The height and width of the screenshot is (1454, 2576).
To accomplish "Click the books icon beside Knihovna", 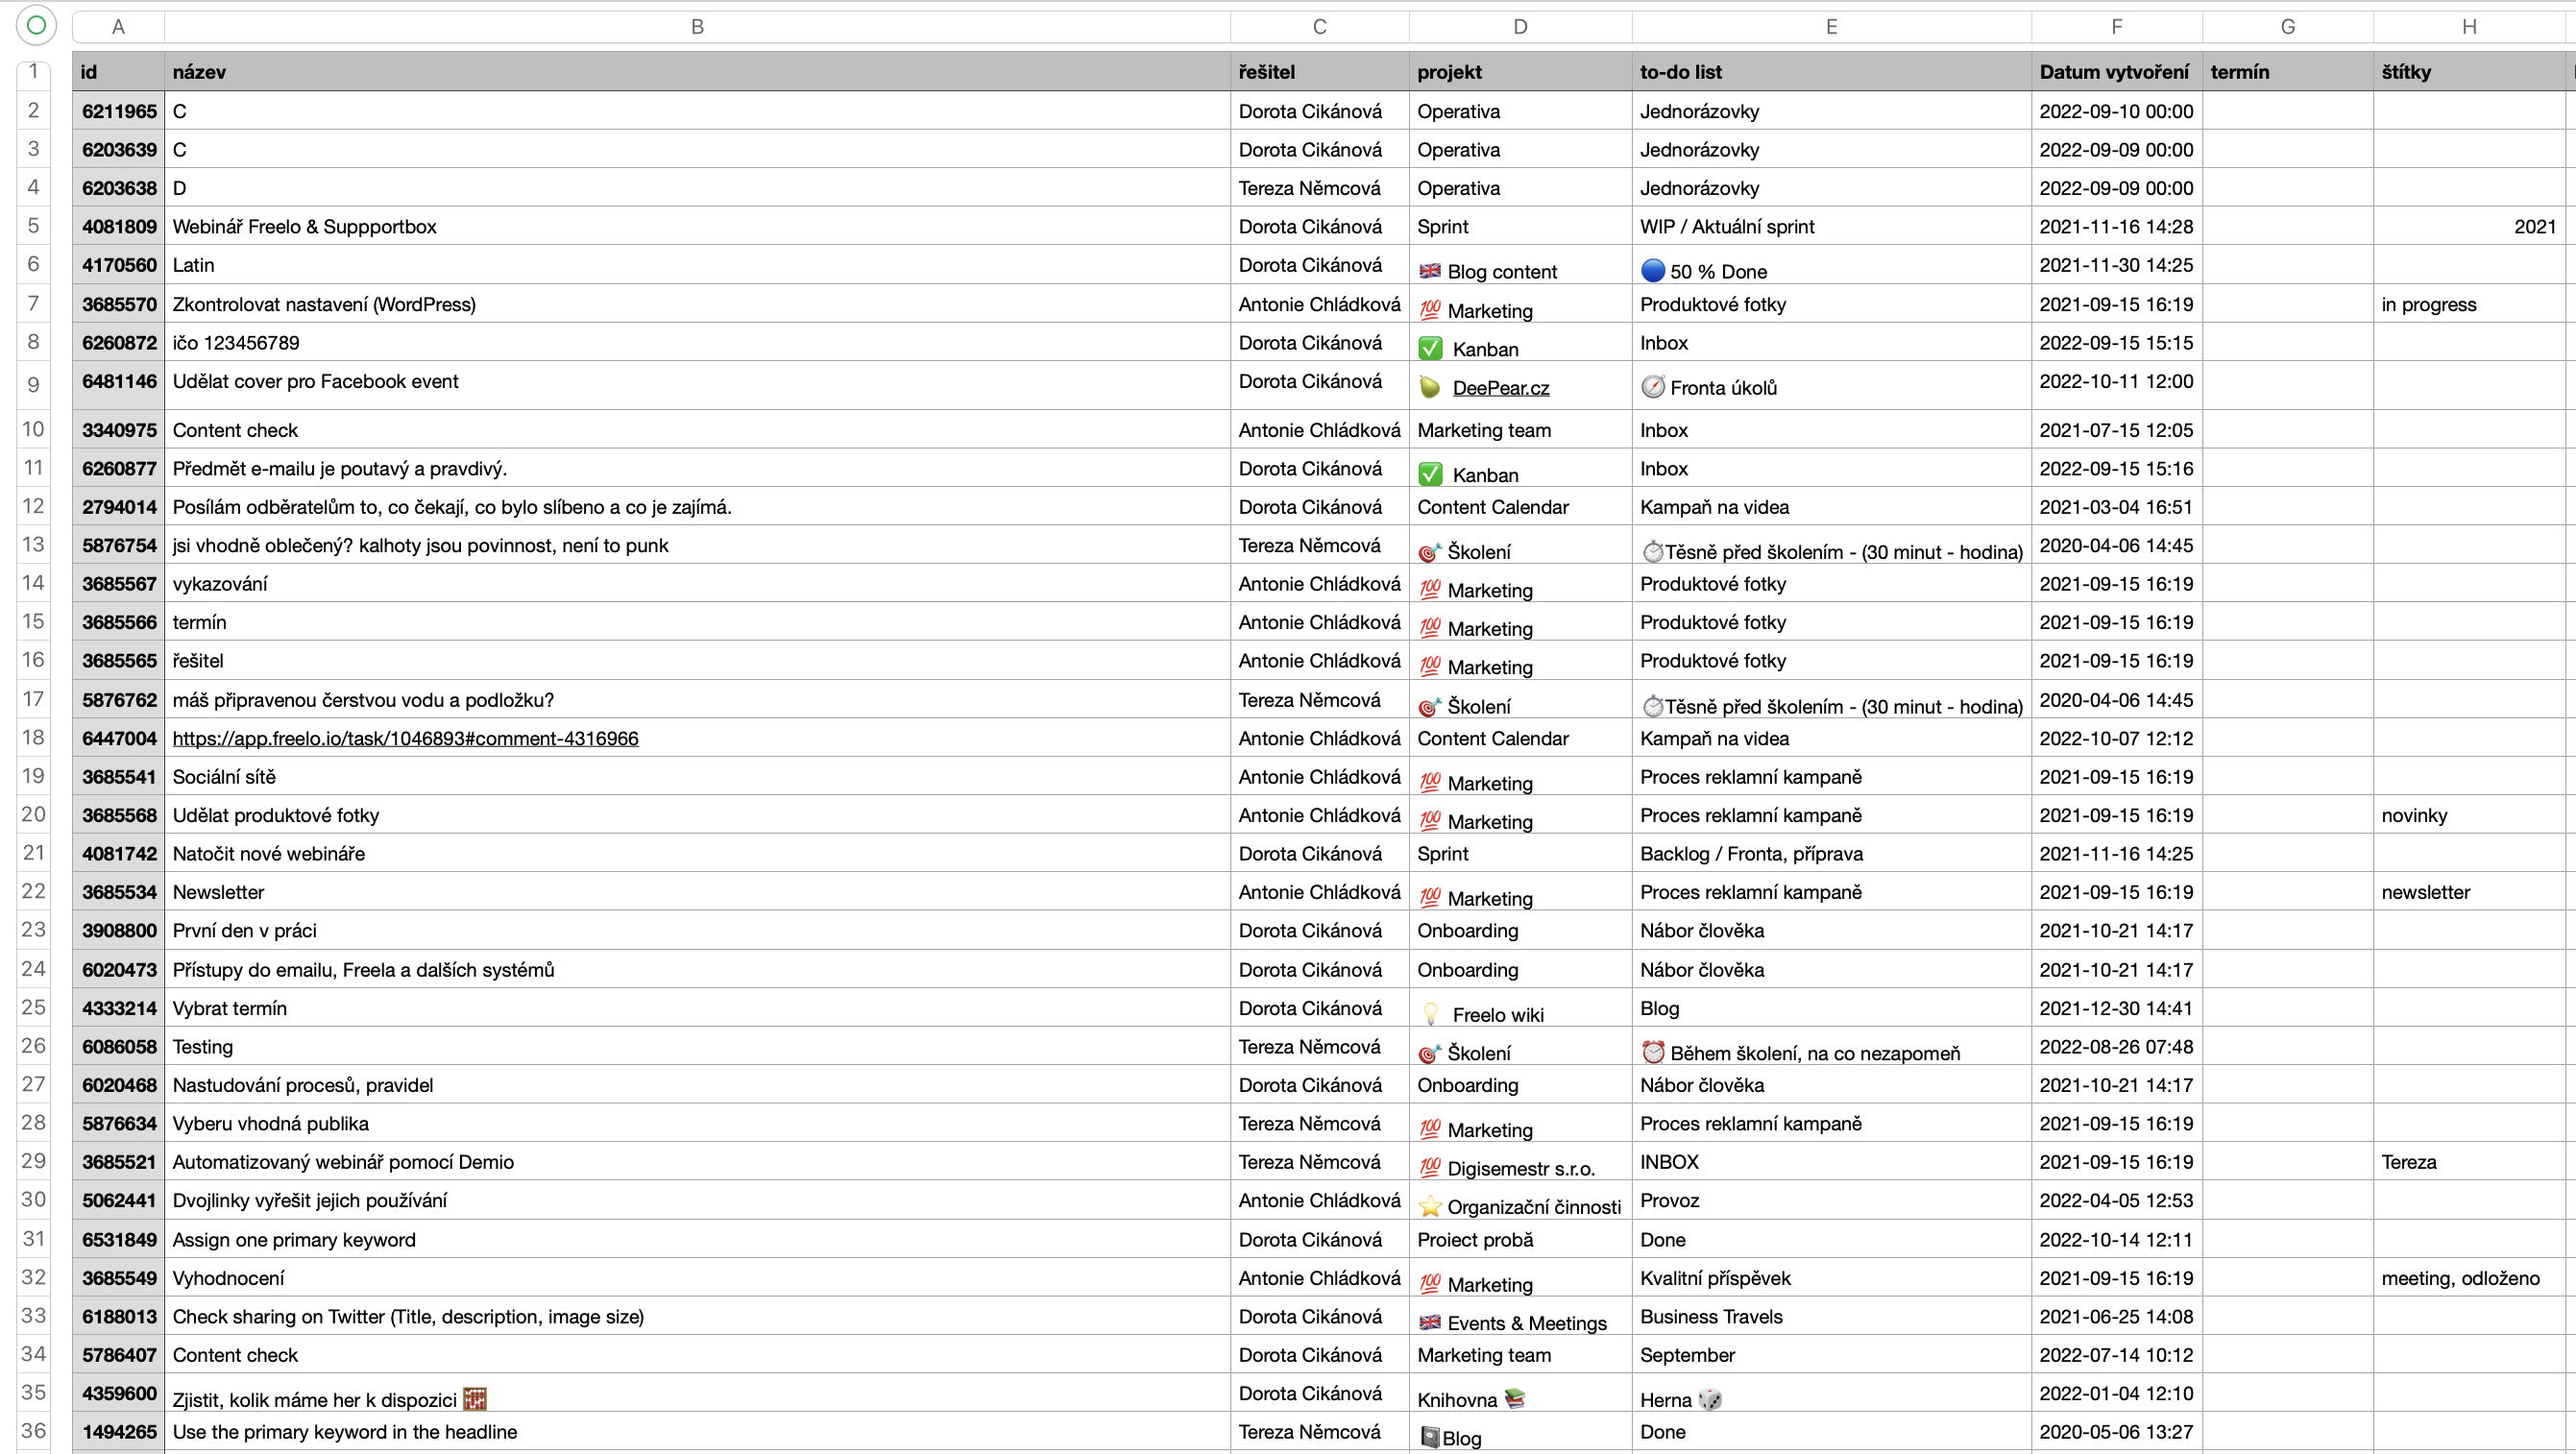I will coord(1515,1398).
